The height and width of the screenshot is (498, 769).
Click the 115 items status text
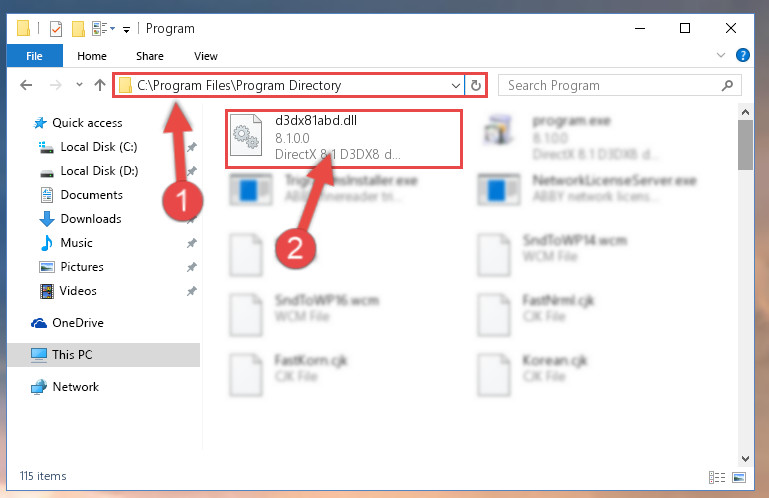pyautogui.click(x=43, y=476)
